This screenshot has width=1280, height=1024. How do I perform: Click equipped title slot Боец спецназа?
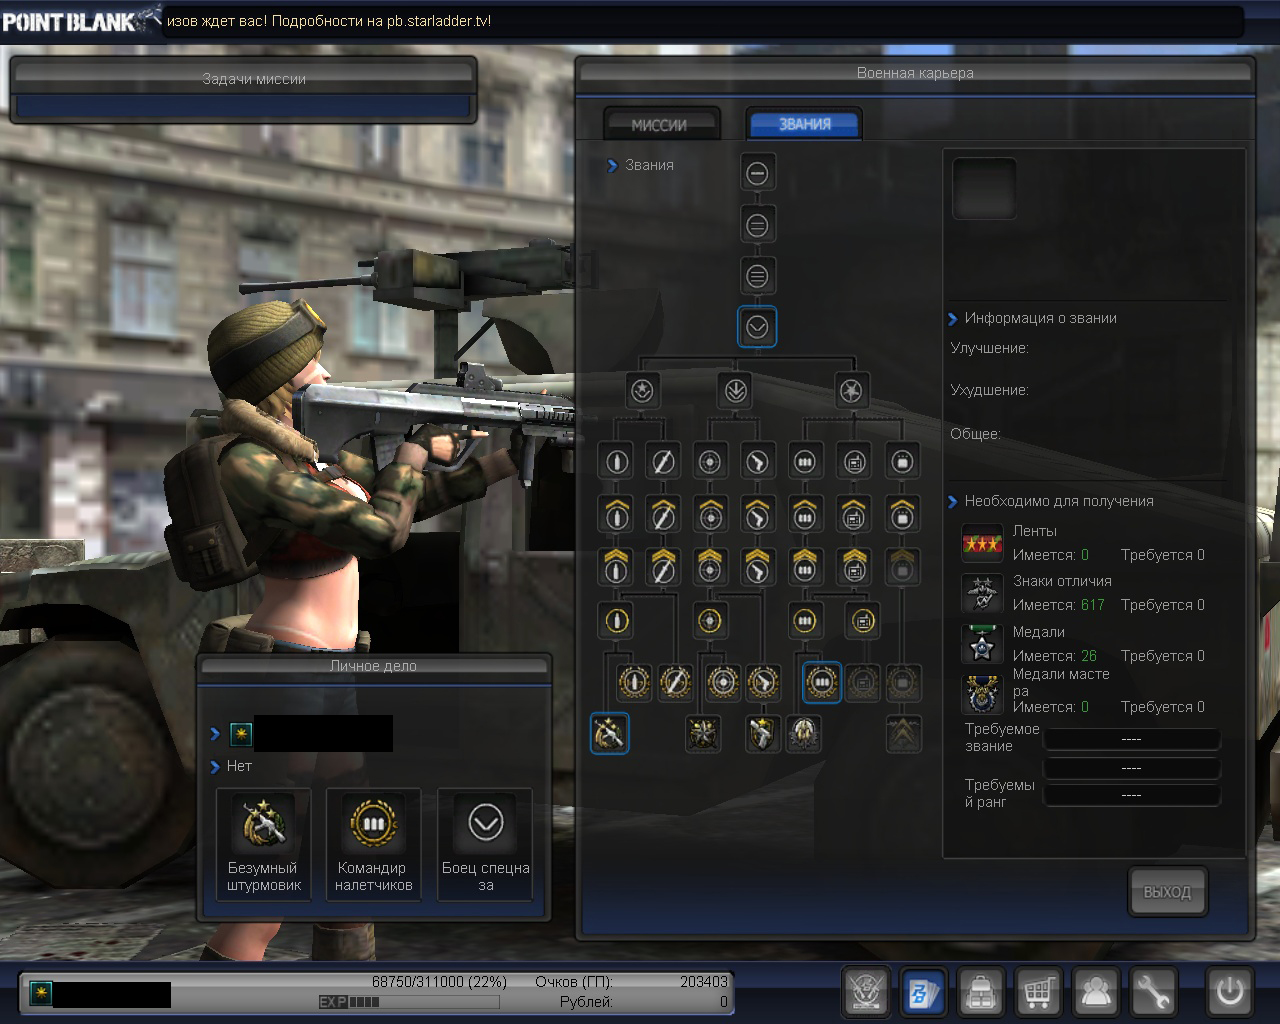[x=485, y=843]
